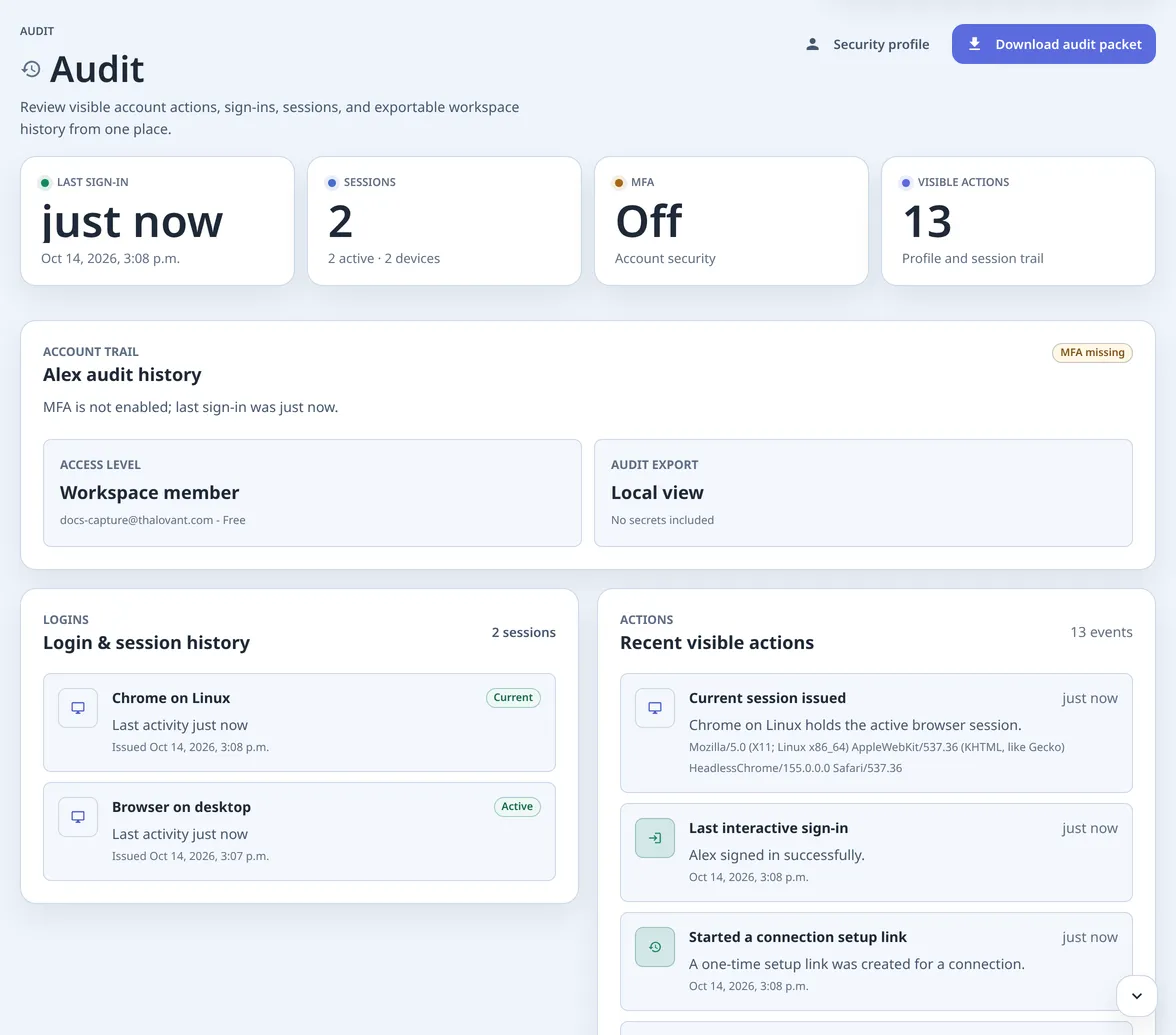Click the Browser on desktop session title
This screenshot has height=1035, width=1176.
pos(182,807)
